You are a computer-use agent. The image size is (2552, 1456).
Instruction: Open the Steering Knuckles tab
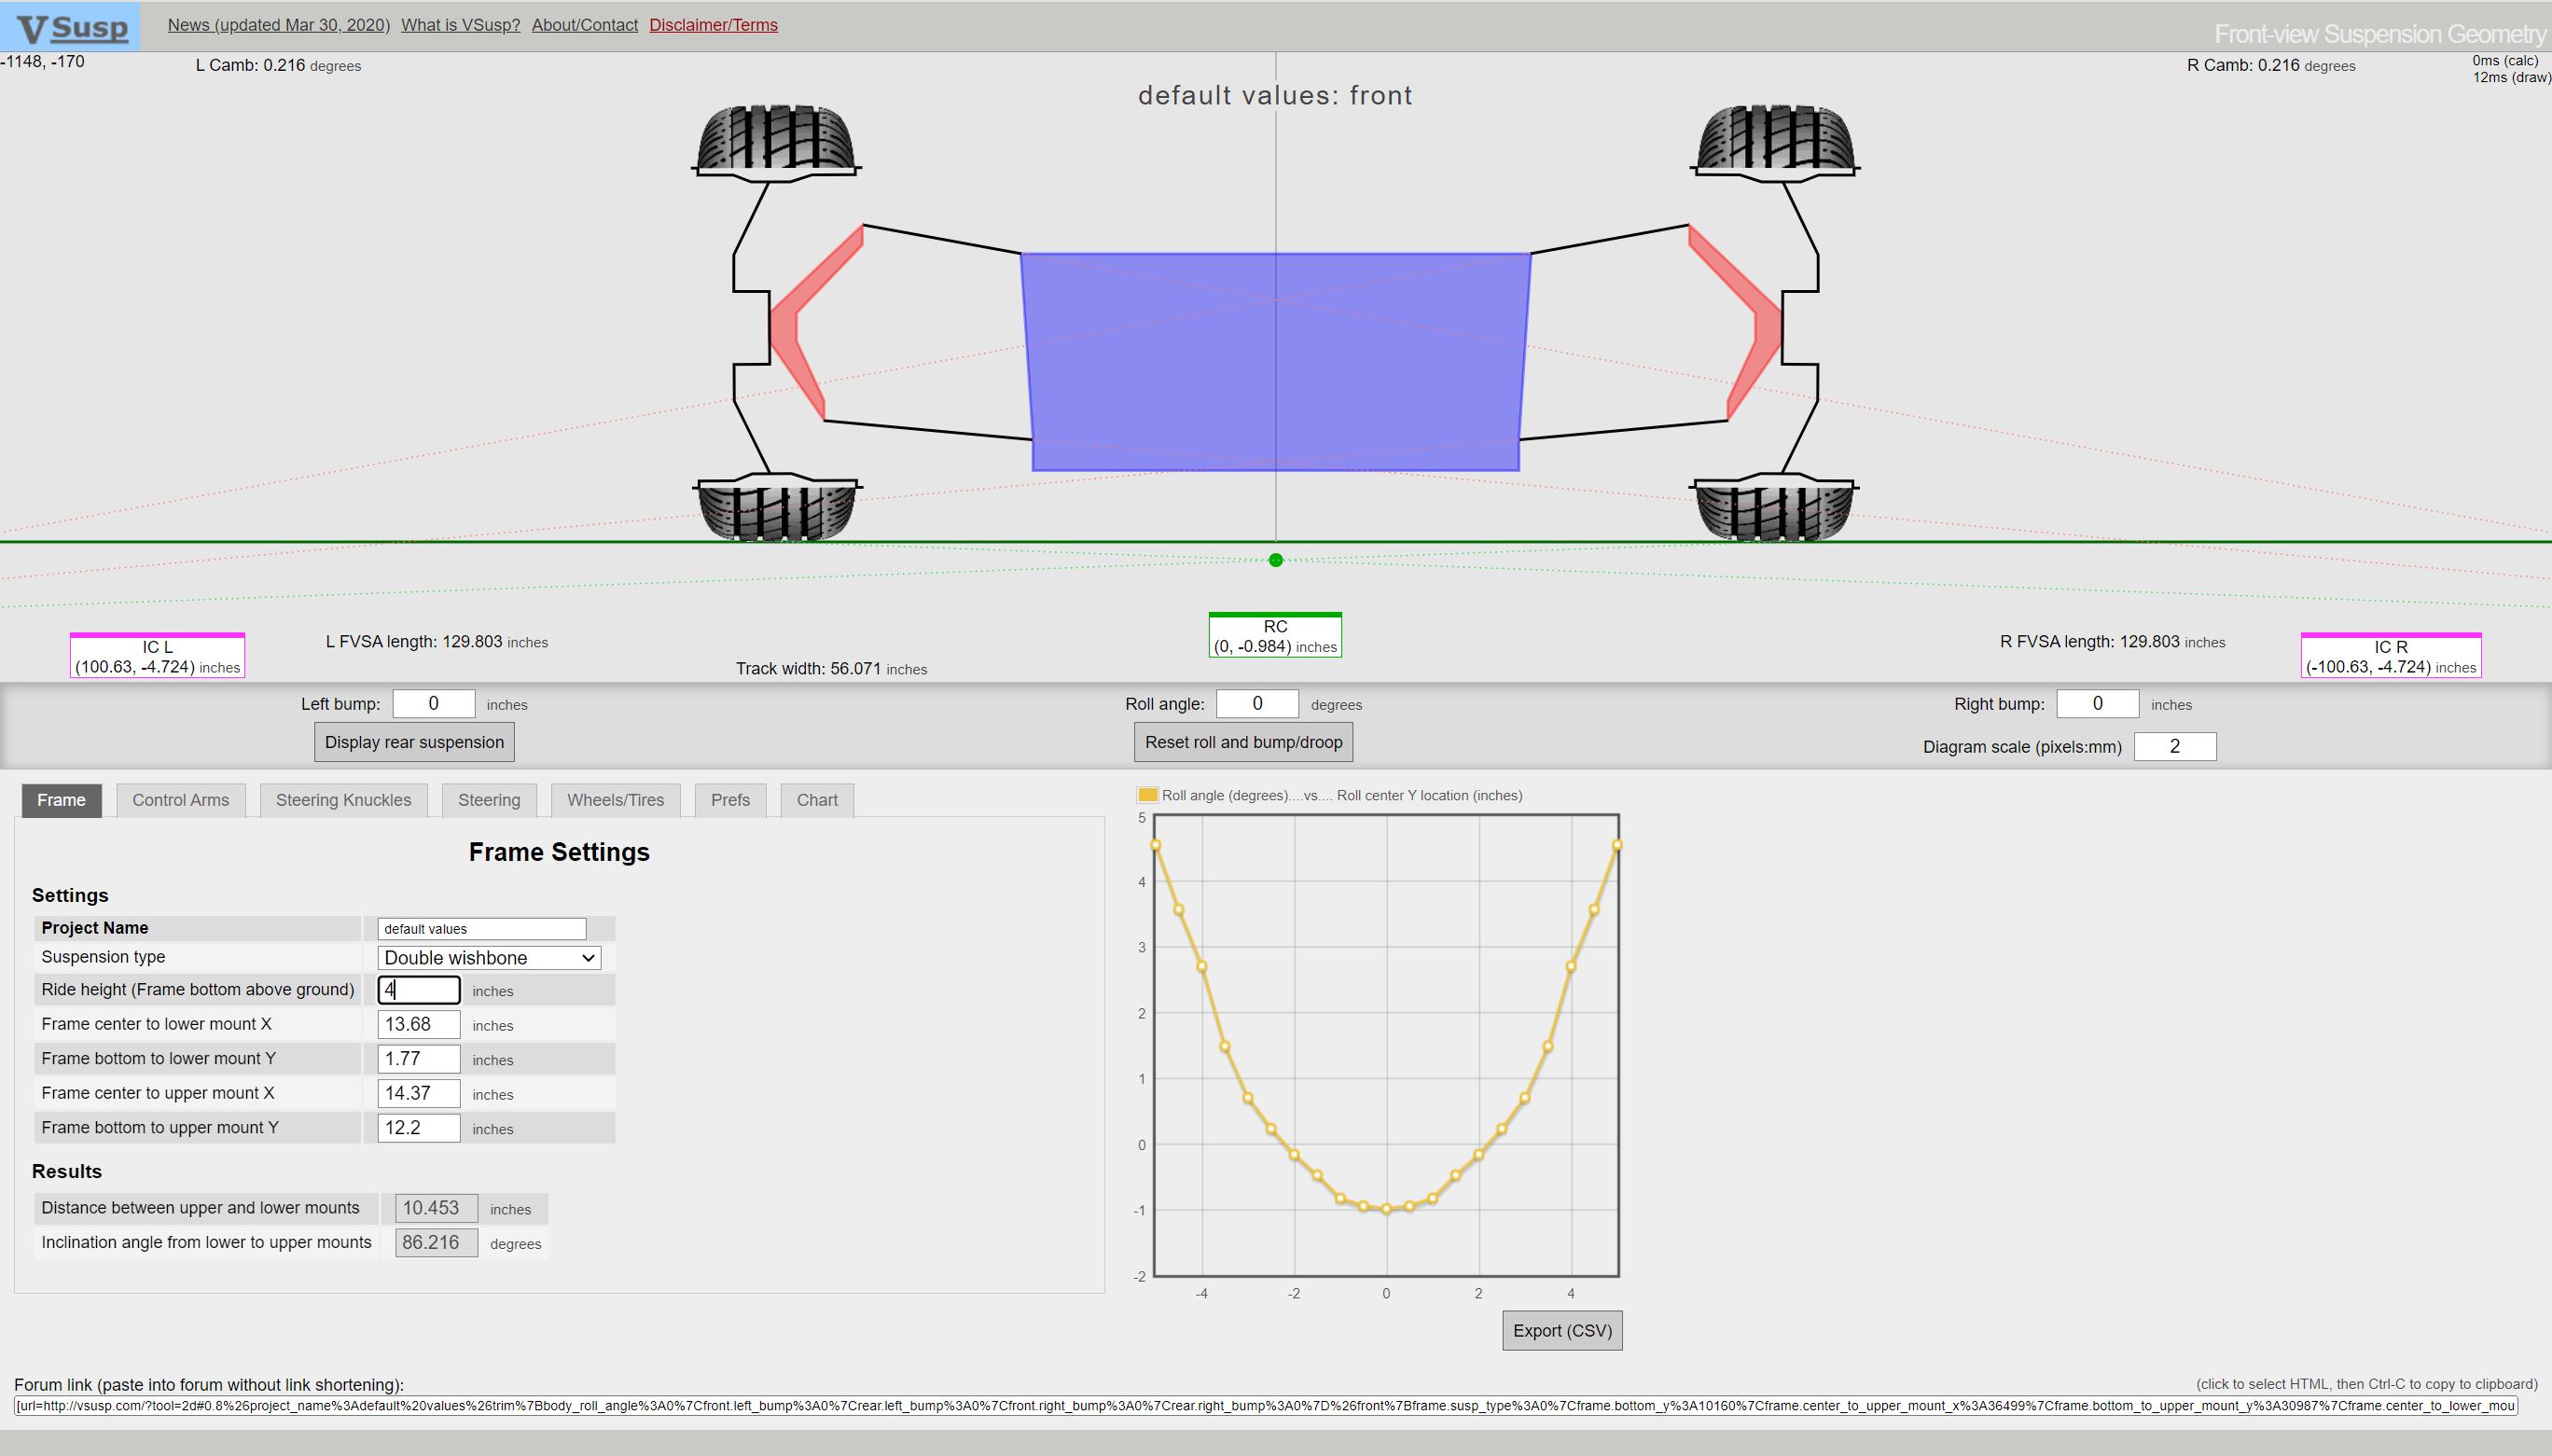[343, 800]
